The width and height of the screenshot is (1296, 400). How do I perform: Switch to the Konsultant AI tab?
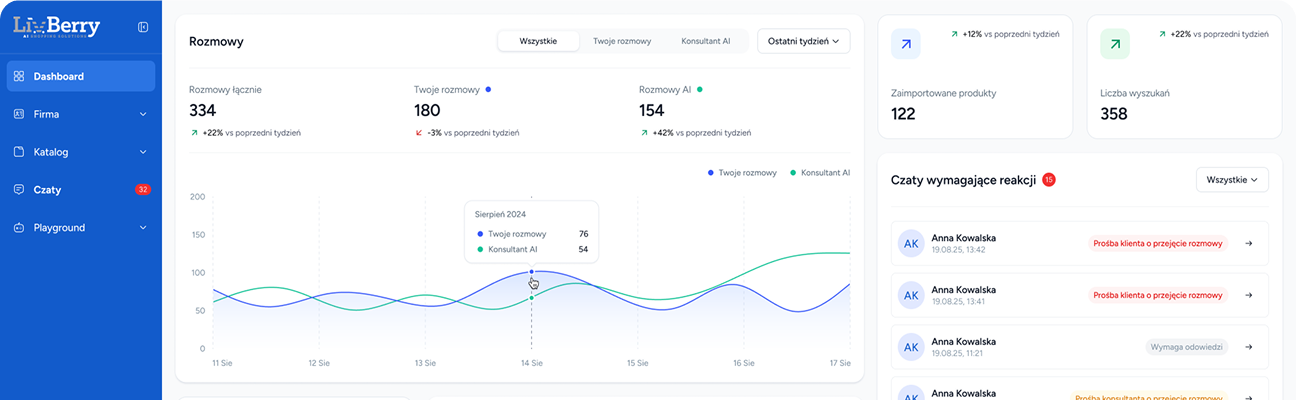(x=706, y=41)
